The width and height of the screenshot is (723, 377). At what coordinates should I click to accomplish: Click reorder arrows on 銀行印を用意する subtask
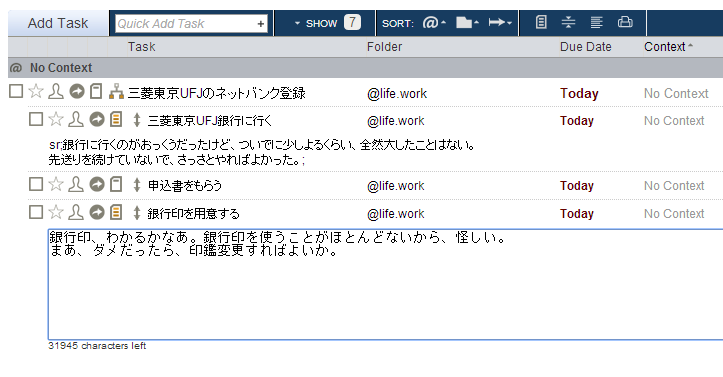tap(136, 212)
